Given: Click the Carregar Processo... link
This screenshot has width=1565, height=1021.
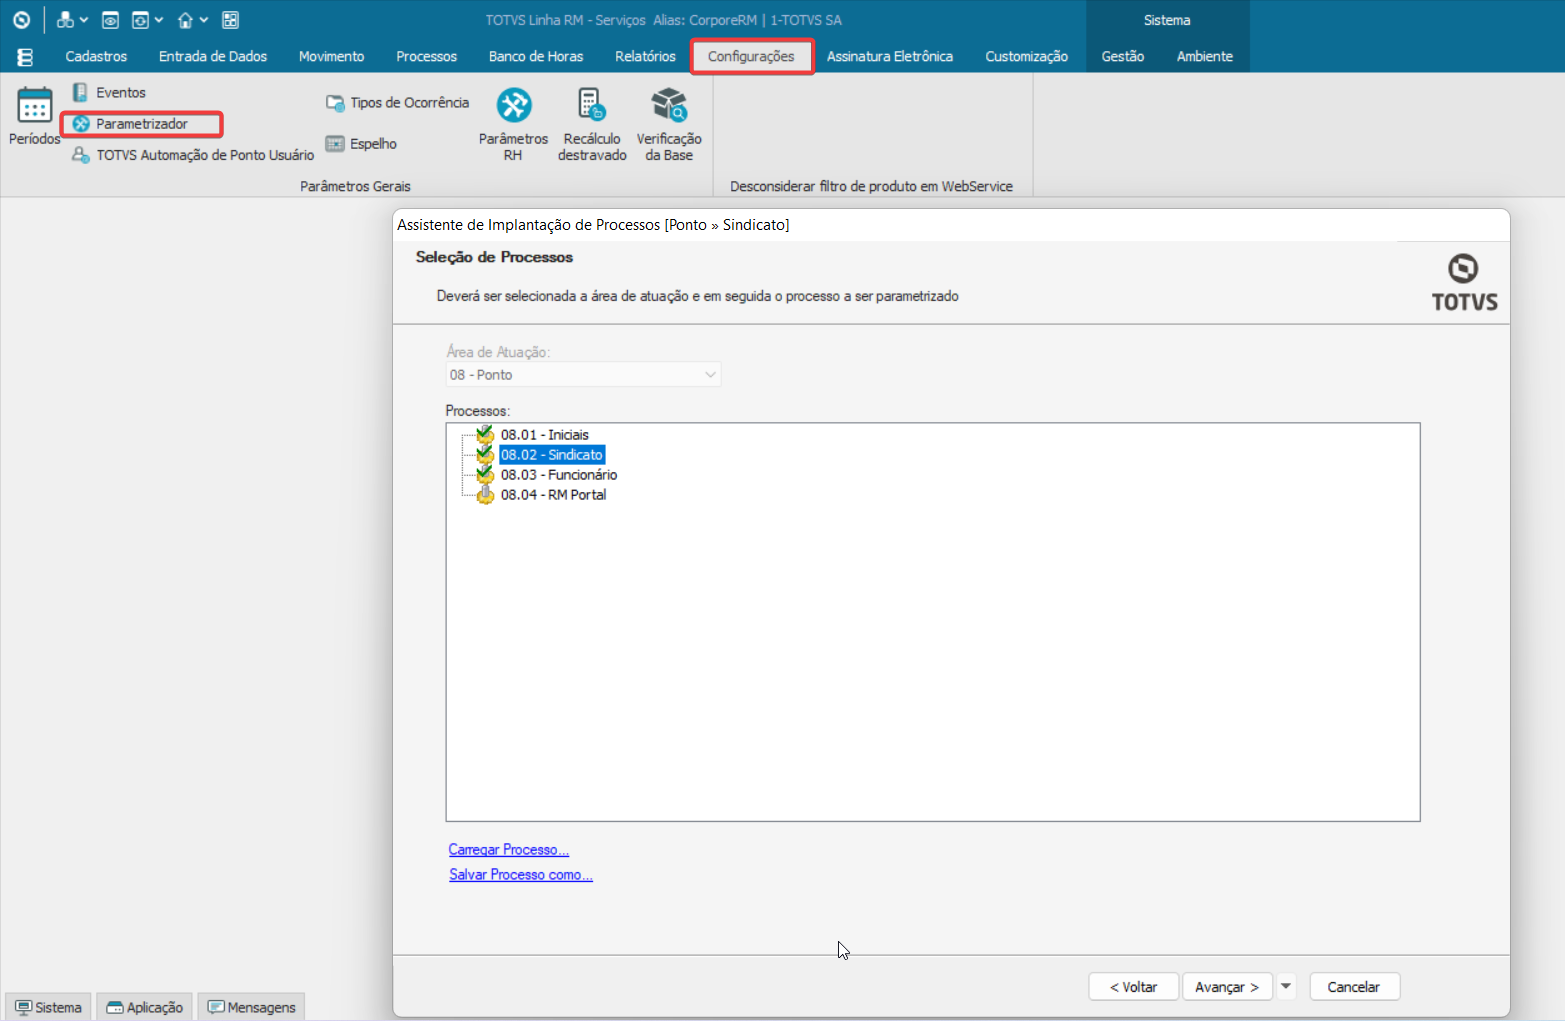Looking at the screenshot, I should 508,850.
